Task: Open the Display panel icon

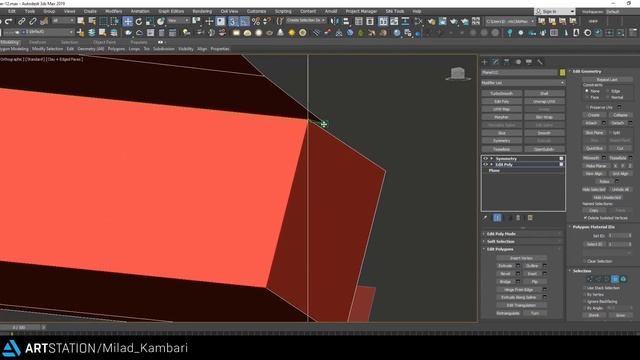Action: pos(529,62)
